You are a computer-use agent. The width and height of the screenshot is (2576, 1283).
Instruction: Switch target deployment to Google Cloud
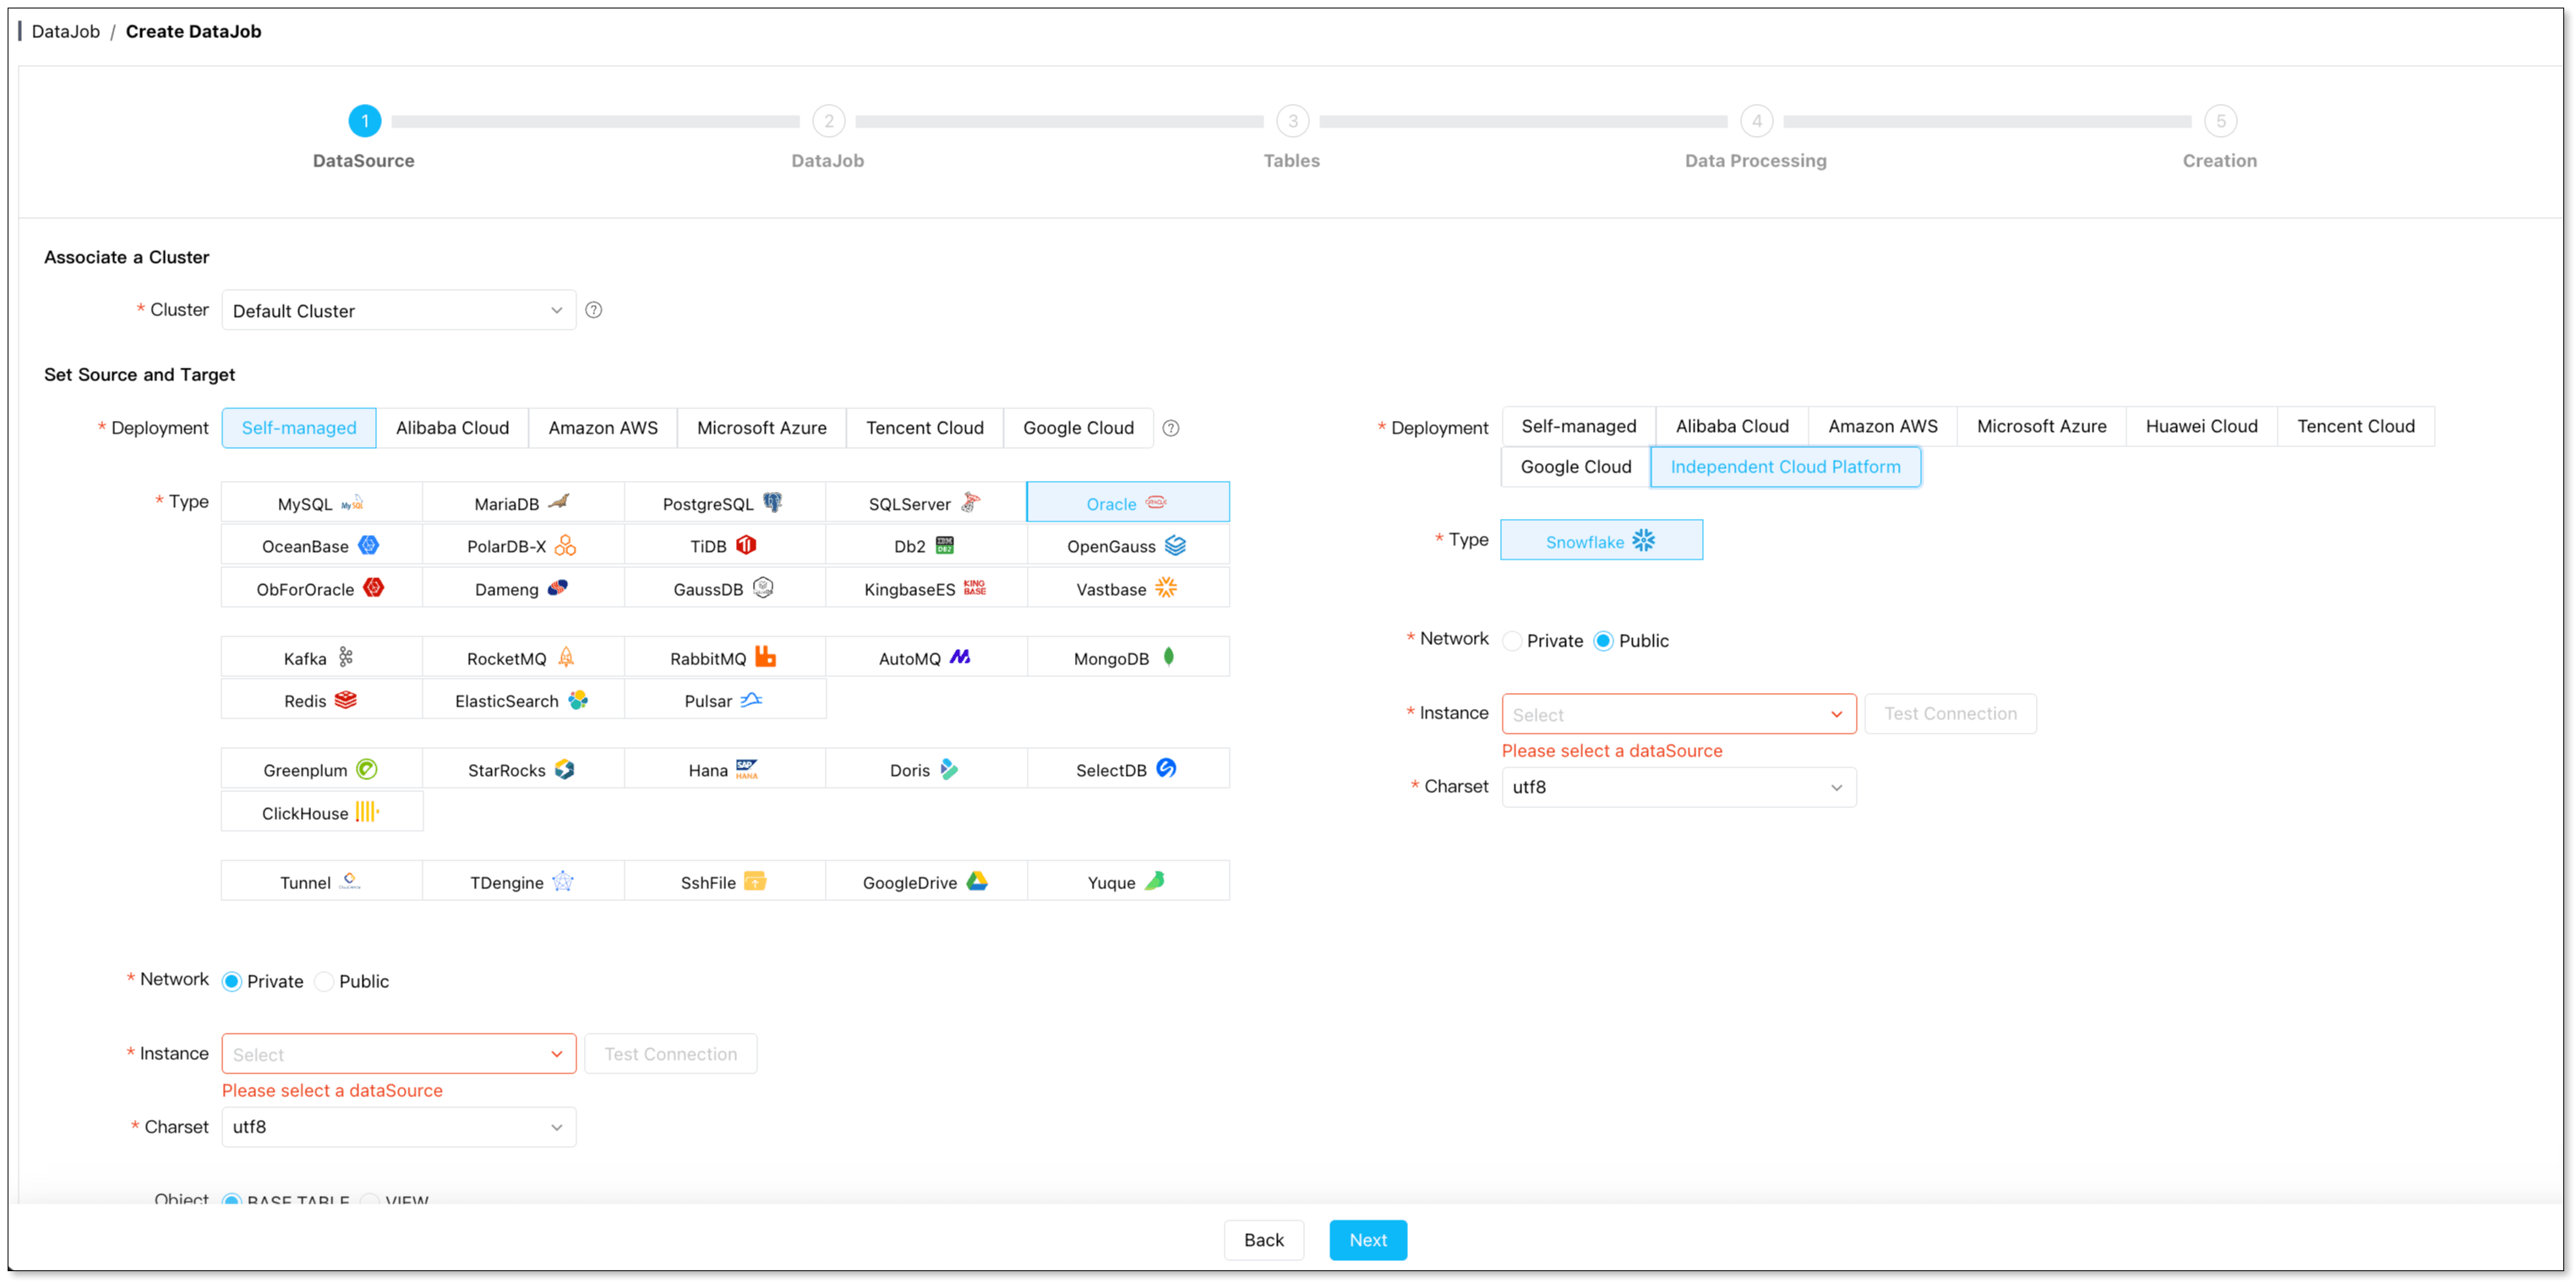(x=1576, y=467)
